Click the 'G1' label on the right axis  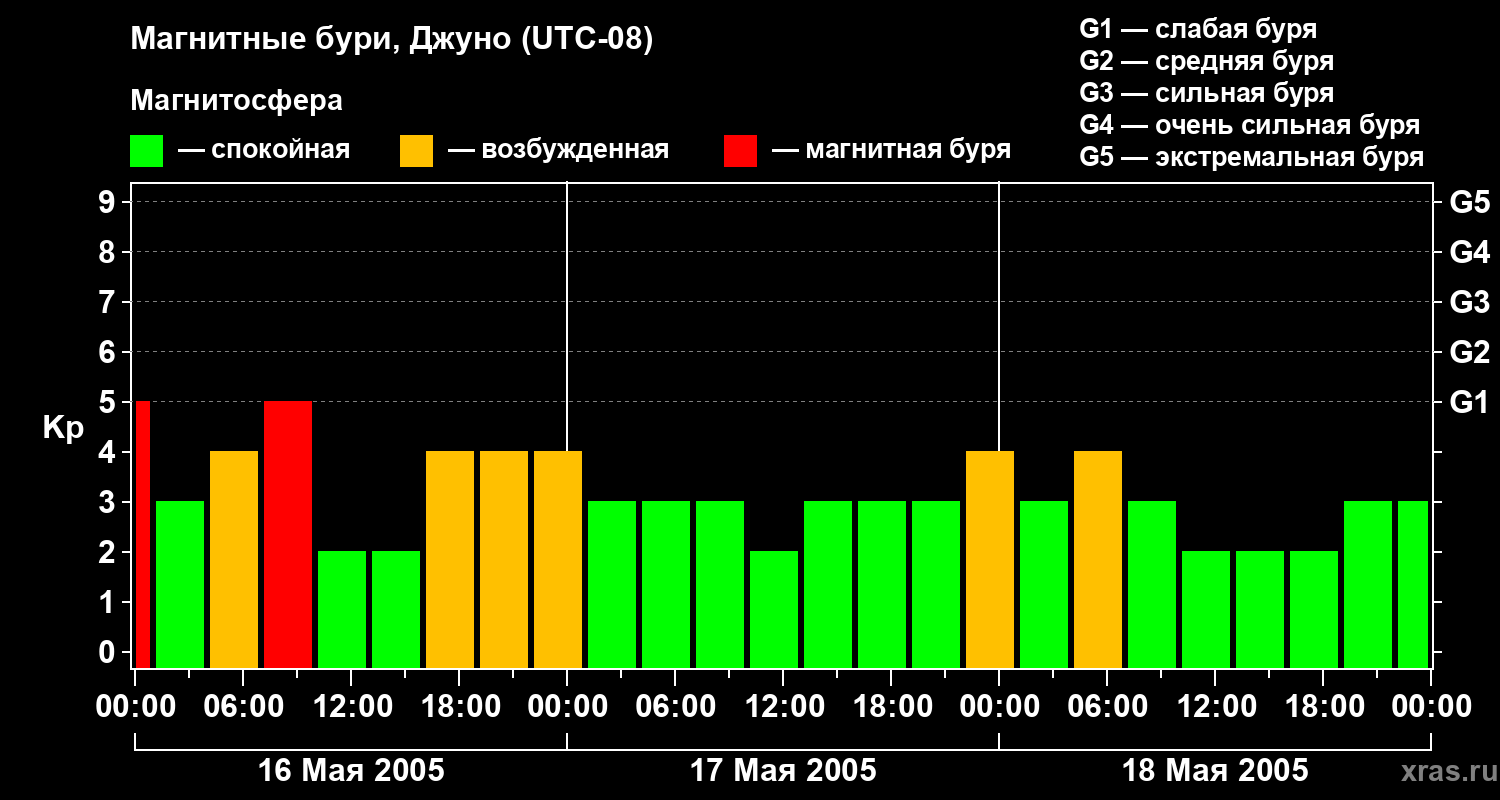(1469, 402)
